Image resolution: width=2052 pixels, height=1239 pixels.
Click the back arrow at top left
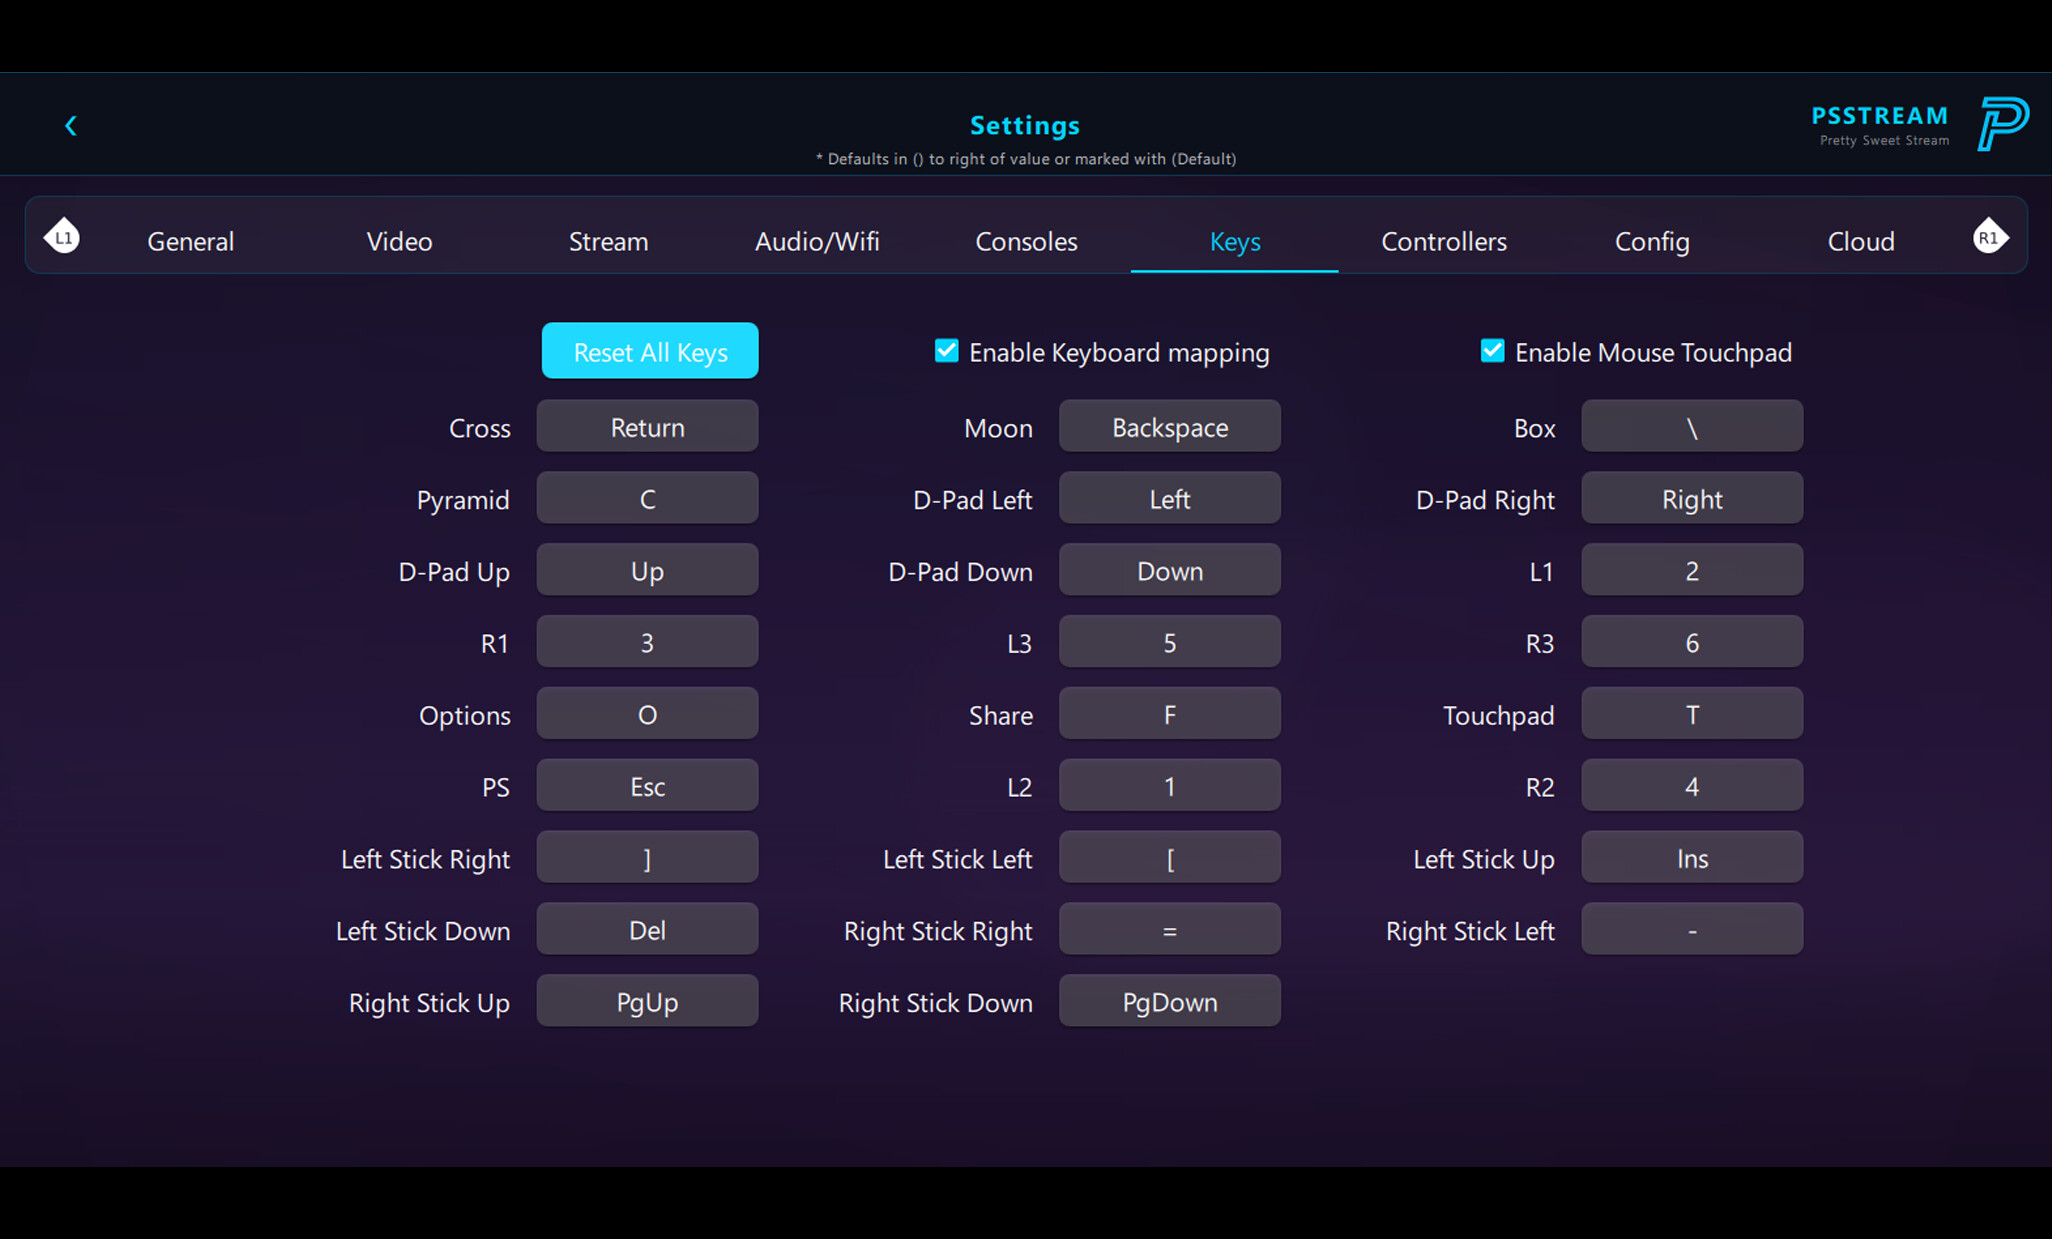[x=71, y=125]
